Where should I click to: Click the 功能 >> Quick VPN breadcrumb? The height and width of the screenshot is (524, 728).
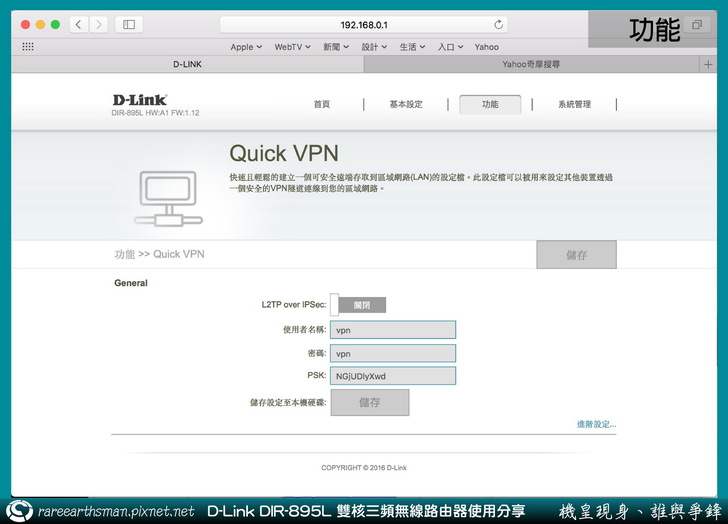pyautogui.click(x=159, y=254)
